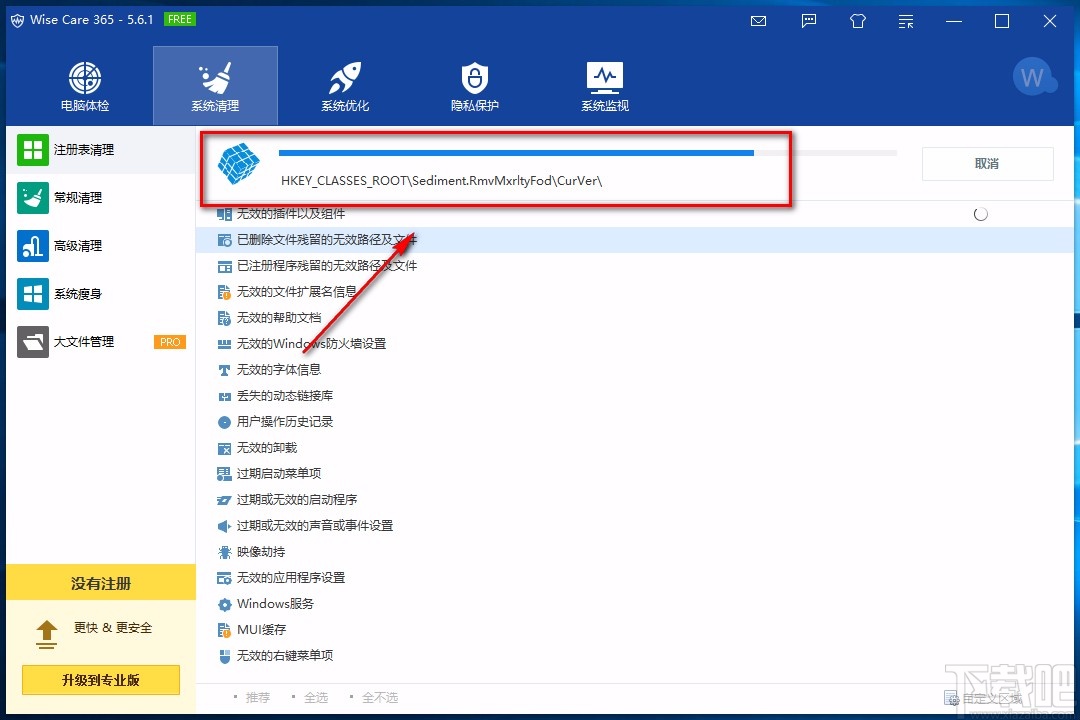The height and width of the screenshot is (720, 1080).
Task: Click the scan progress bar
Action: tap(588, 153)
